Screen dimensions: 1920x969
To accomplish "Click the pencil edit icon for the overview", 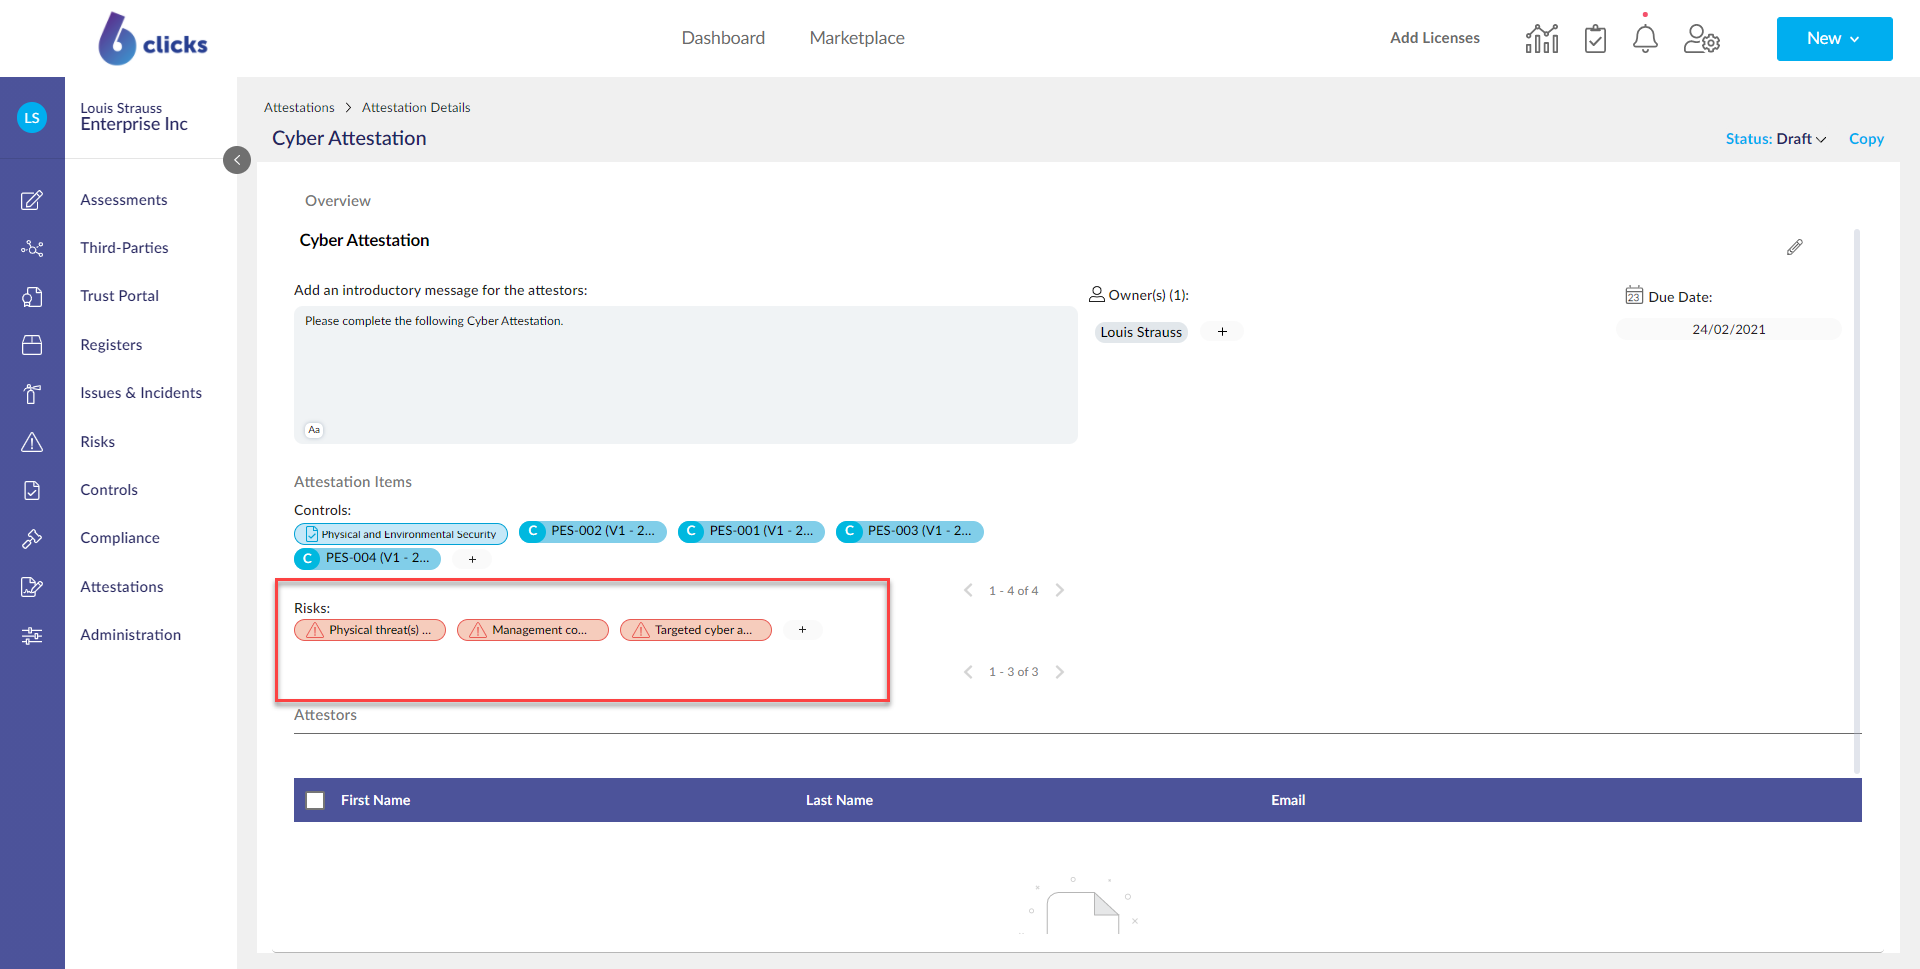I will (1795, 247).
